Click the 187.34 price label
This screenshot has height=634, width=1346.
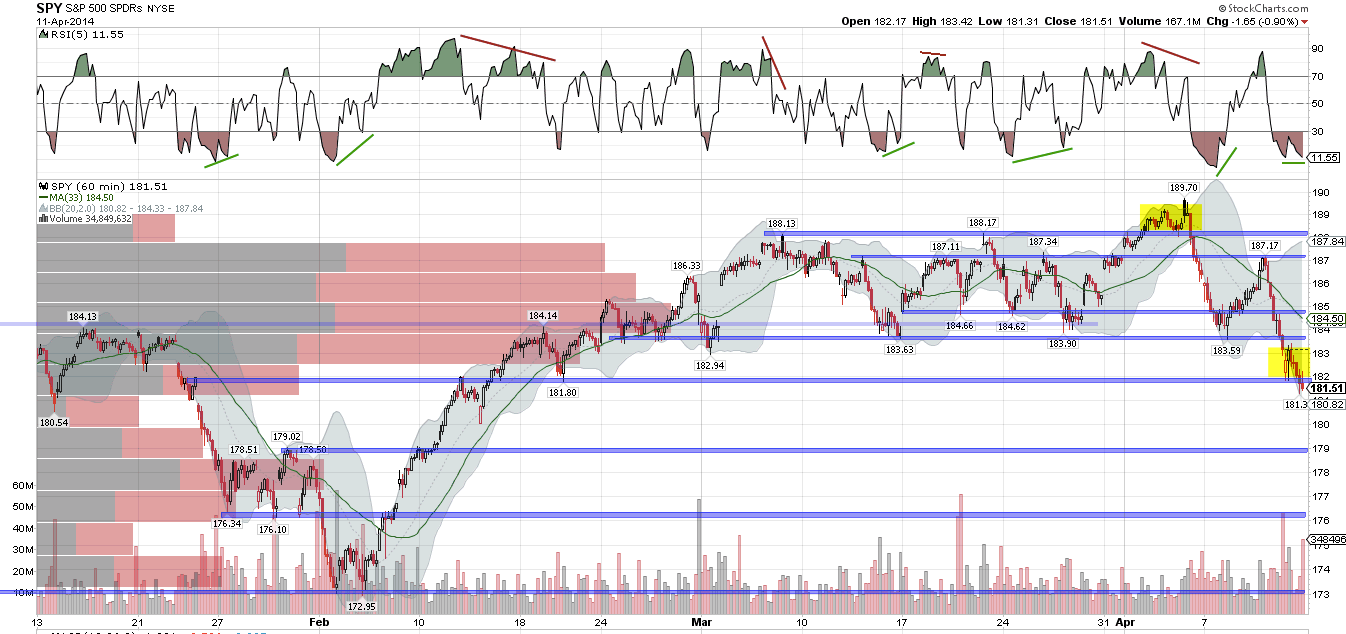coord(1042,242)
